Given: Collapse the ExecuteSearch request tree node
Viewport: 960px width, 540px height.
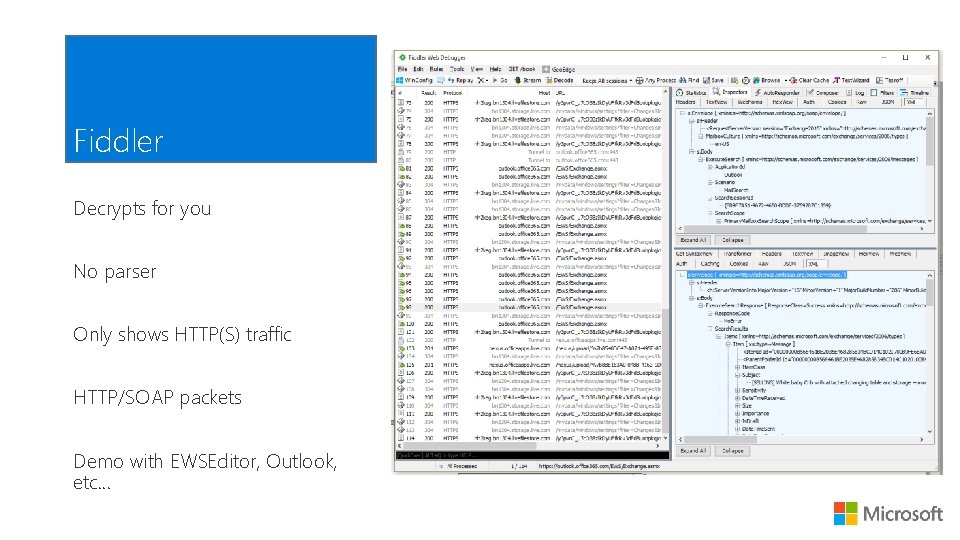Looking at the screenshot, I should tap(700, 159).
